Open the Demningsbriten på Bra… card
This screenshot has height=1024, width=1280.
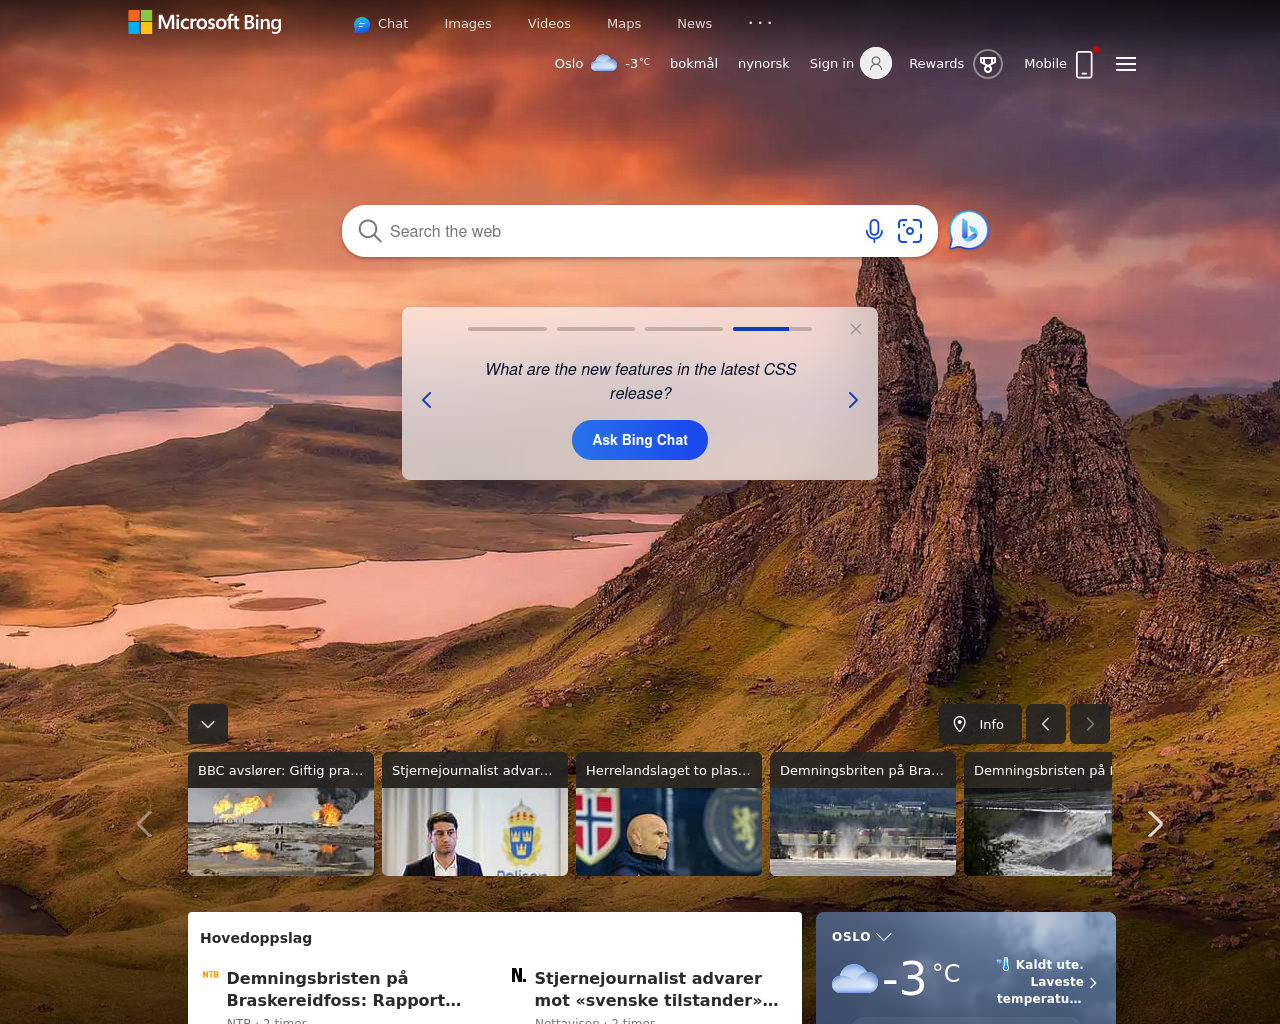pyautogui.click(x=863, y=814)
